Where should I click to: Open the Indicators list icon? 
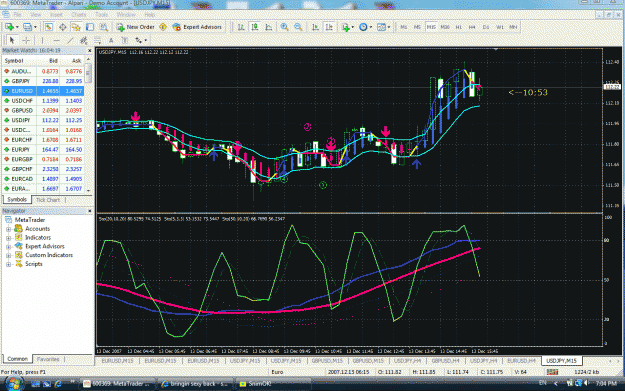(346, 27)
